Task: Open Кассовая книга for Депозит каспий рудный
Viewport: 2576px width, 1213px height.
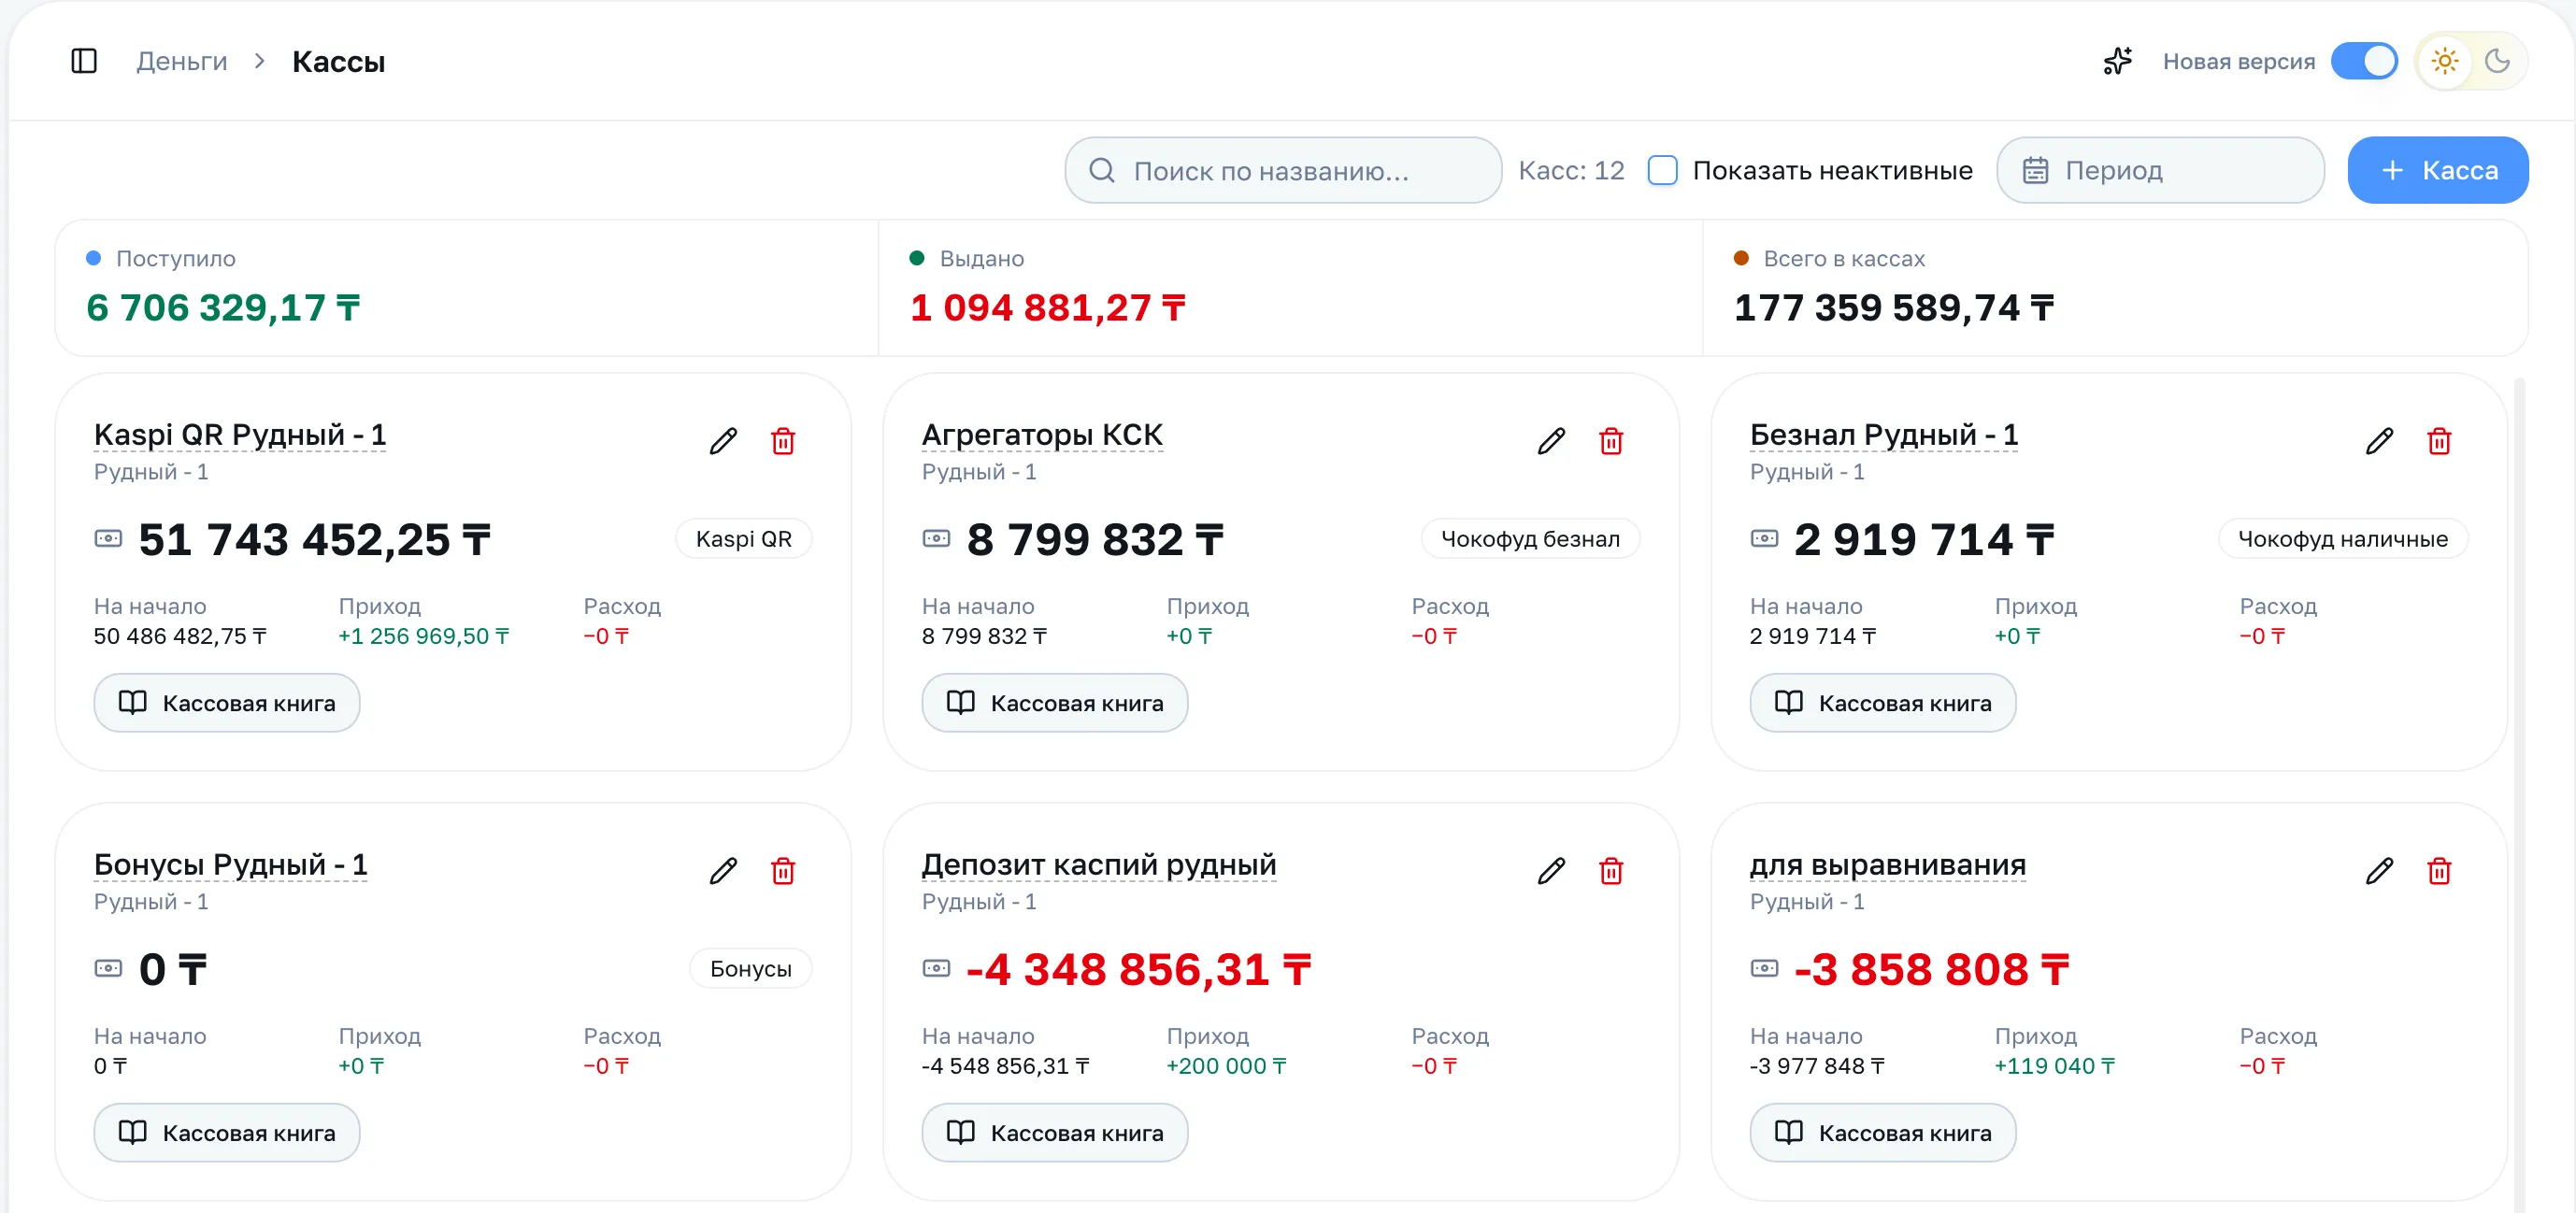Action: coord(1055,1133)
